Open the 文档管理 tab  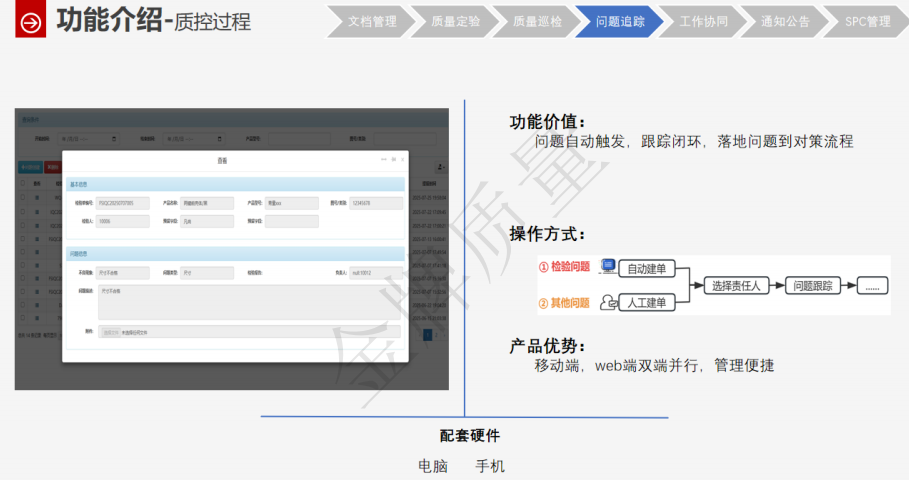371,21
